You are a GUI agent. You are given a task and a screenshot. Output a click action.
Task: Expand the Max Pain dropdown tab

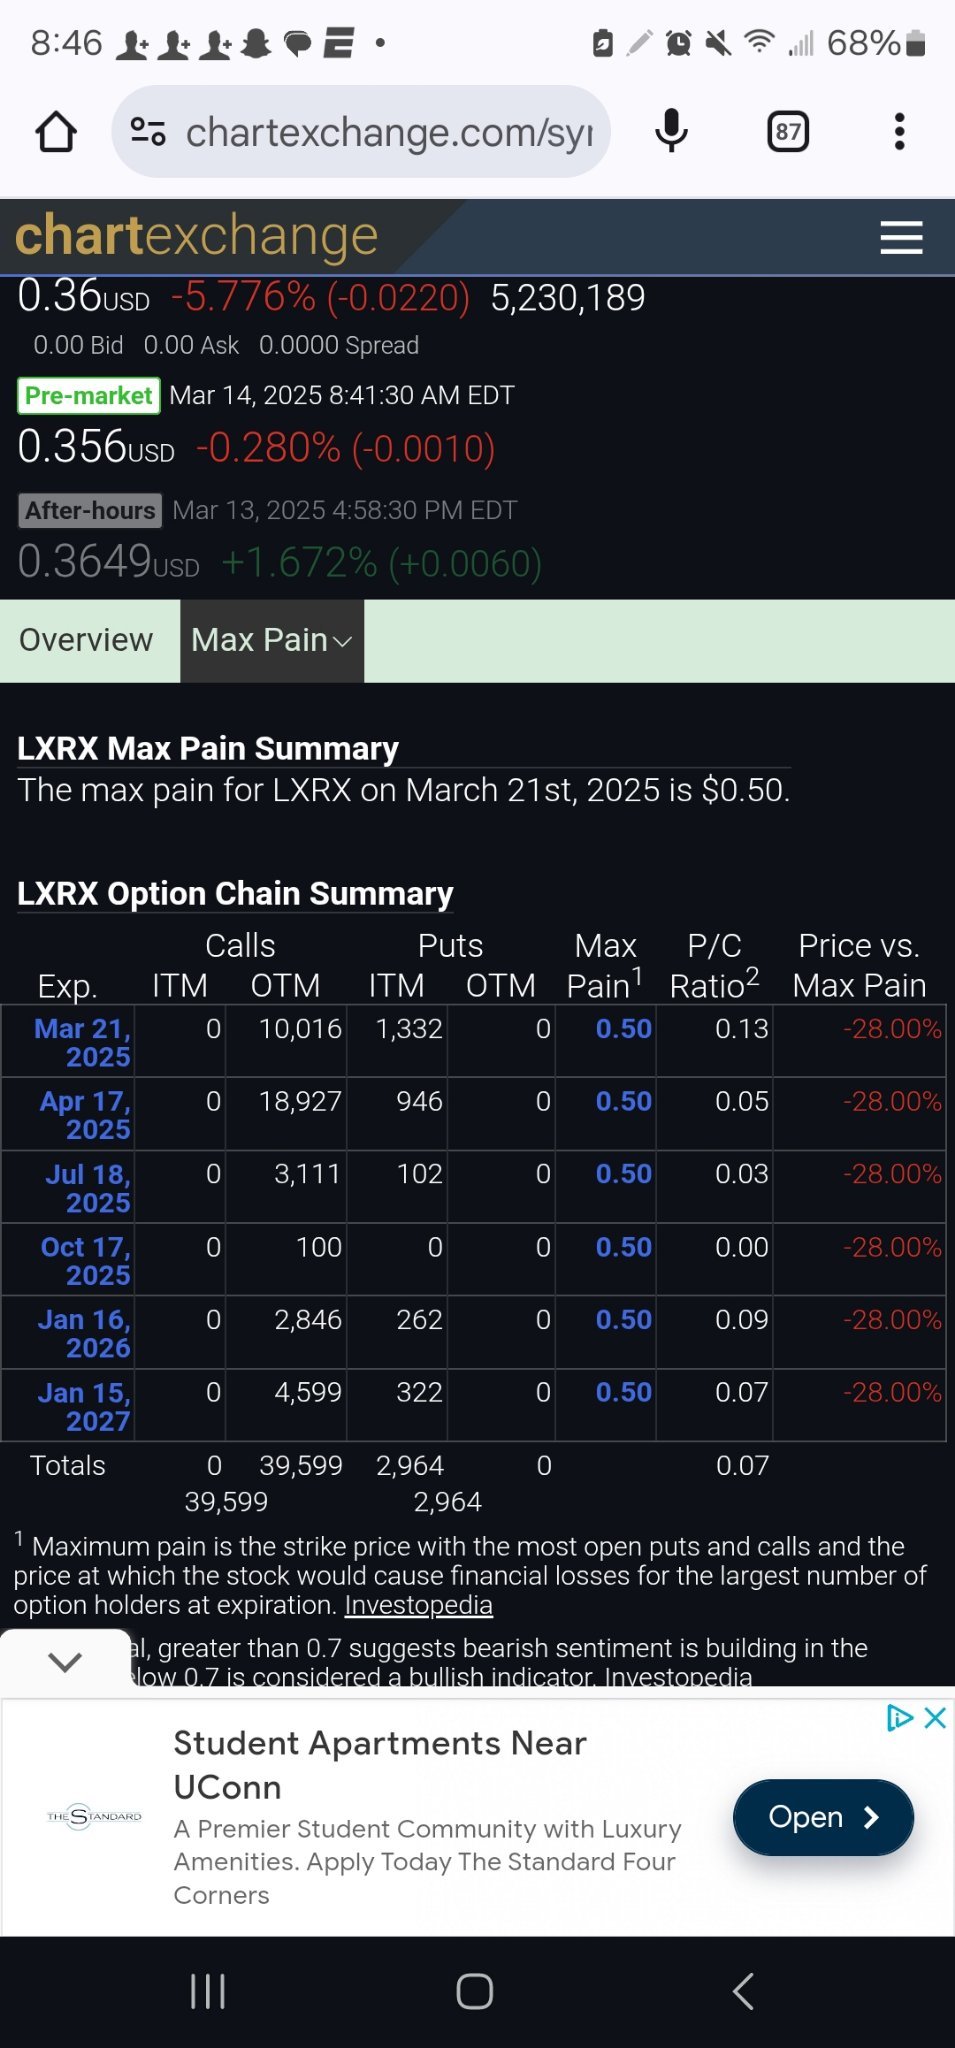point(272,640)
